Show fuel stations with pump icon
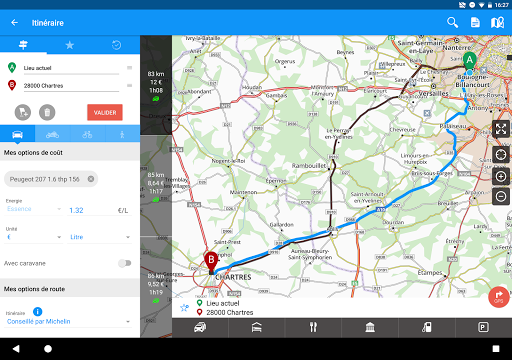This screenshot has width=512, height=360. pyautogui.click(x=427, y=327)
